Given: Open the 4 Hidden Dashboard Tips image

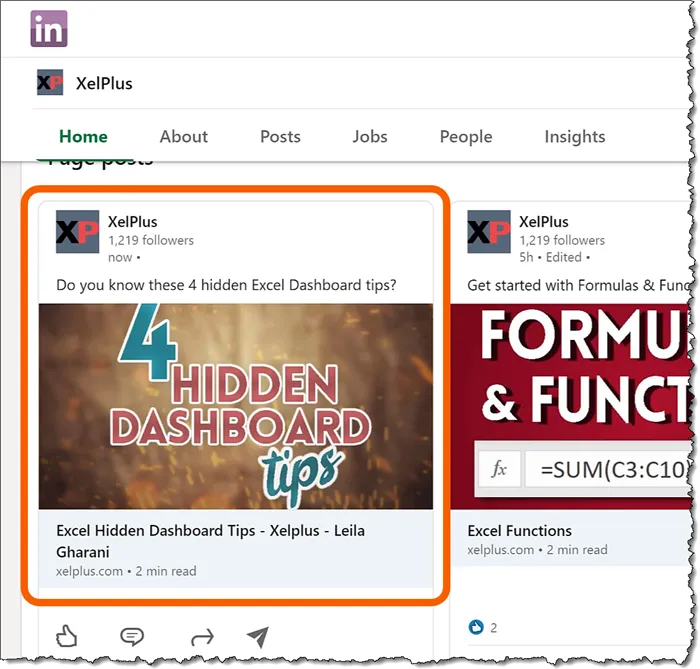Looking at the screenshot, I should pyautogui.click(x=236, y=407).
